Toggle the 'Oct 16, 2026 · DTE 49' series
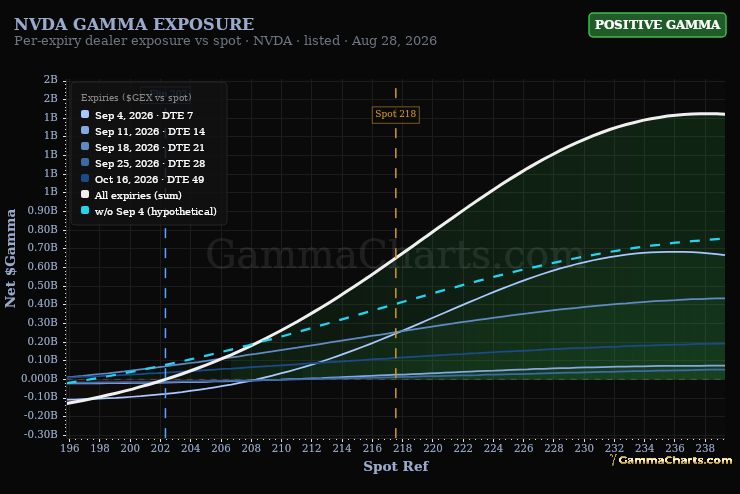Viewport: 740px width, 494px height. coord(150,180)
